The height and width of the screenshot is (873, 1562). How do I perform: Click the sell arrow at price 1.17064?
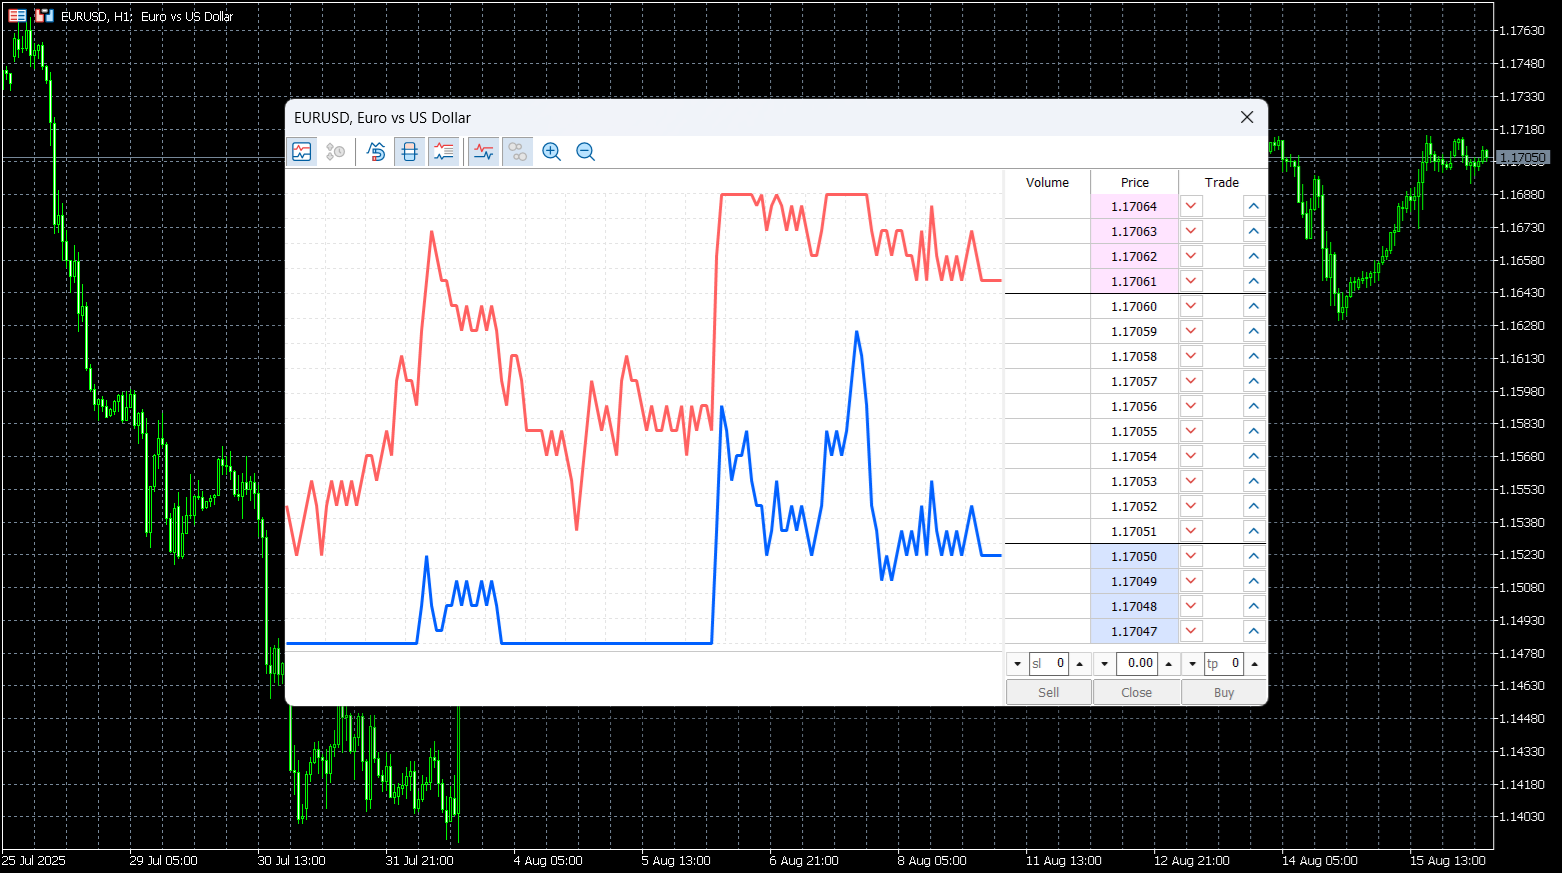coord(1191,206)
